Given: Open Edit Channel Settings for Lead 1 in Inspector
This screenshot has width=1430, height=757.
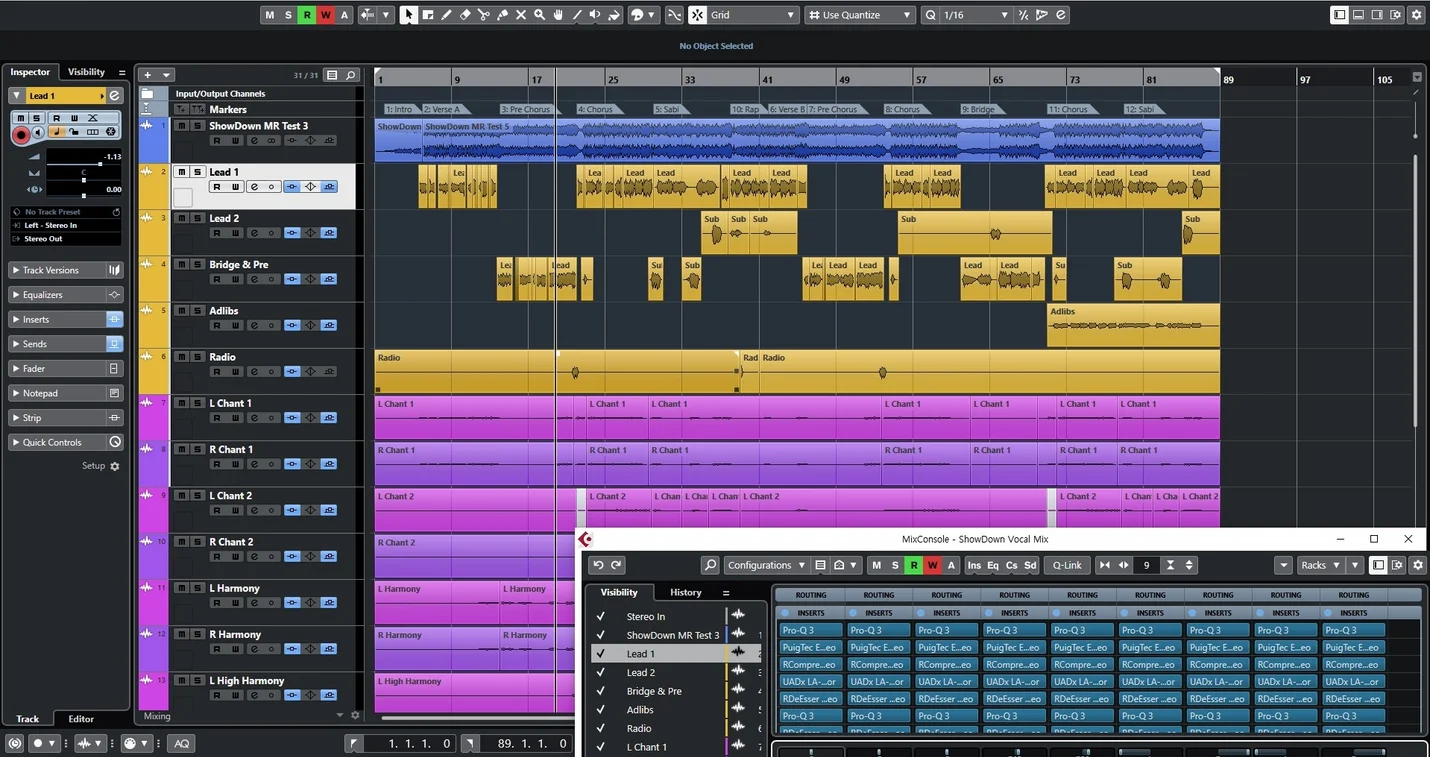Looking at the screenshot, I should 115,96.
